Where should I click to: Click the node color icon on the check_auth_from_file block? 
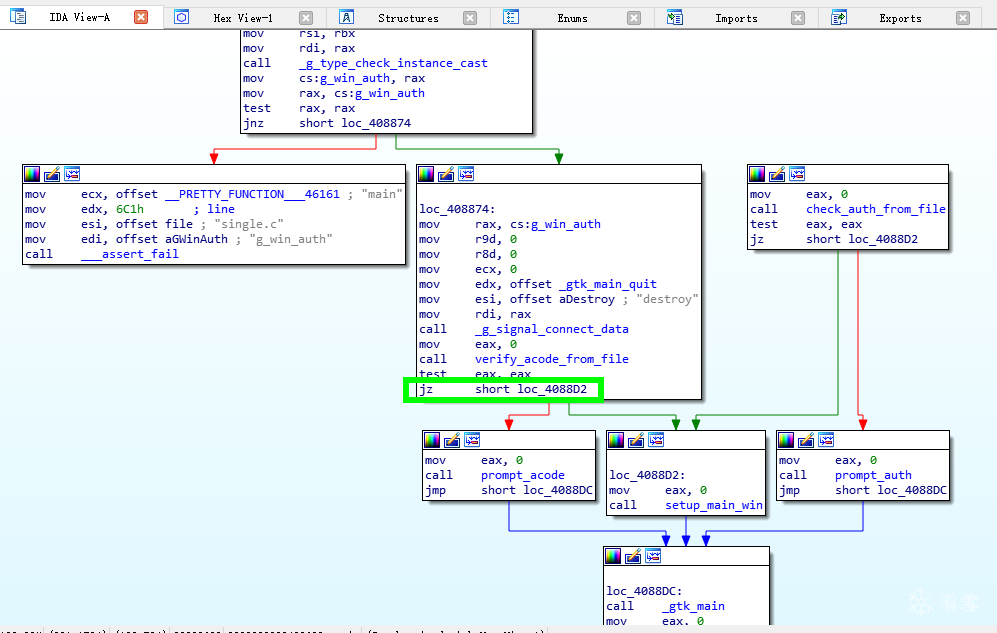(758, 174)
